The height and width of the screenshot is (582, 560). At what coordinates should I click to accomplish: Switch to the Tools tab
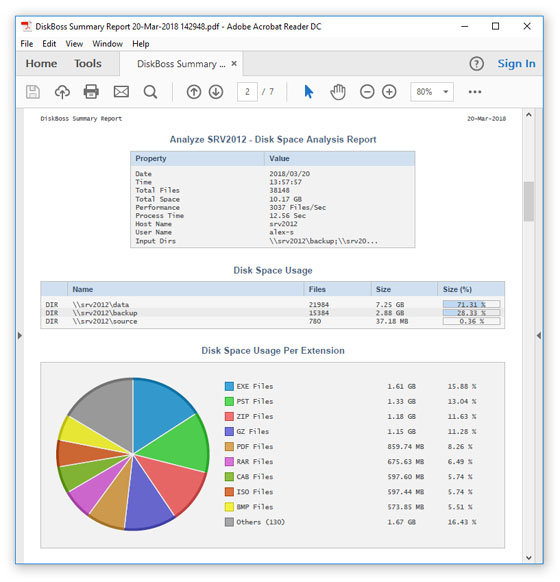[88, 63]
